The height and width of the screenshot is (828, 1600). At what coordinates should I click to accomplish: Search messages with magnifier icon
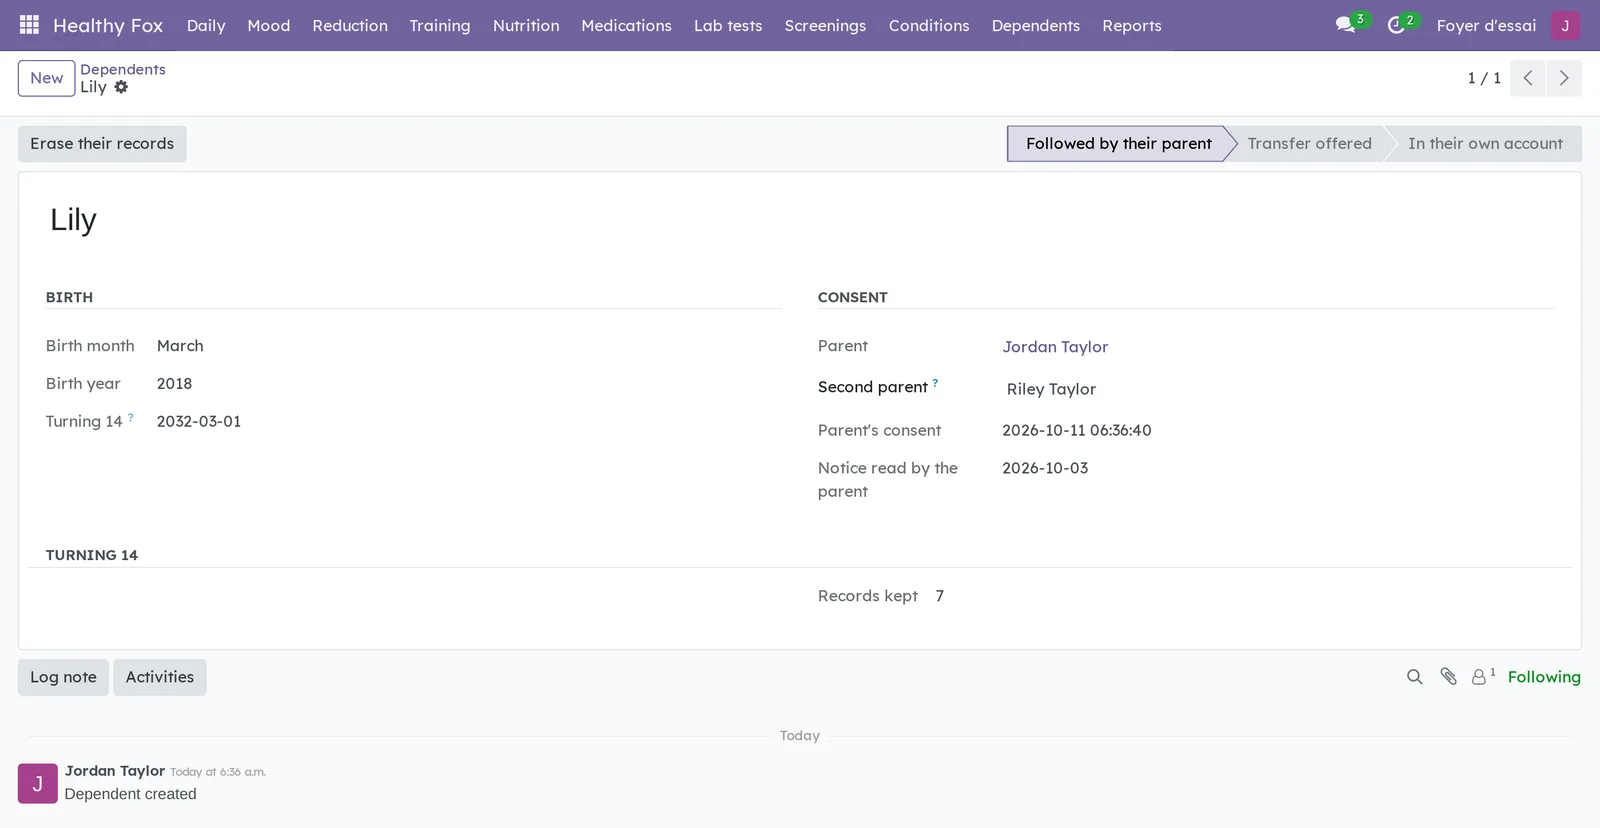pyautogui.click(x=1414, y=677)
